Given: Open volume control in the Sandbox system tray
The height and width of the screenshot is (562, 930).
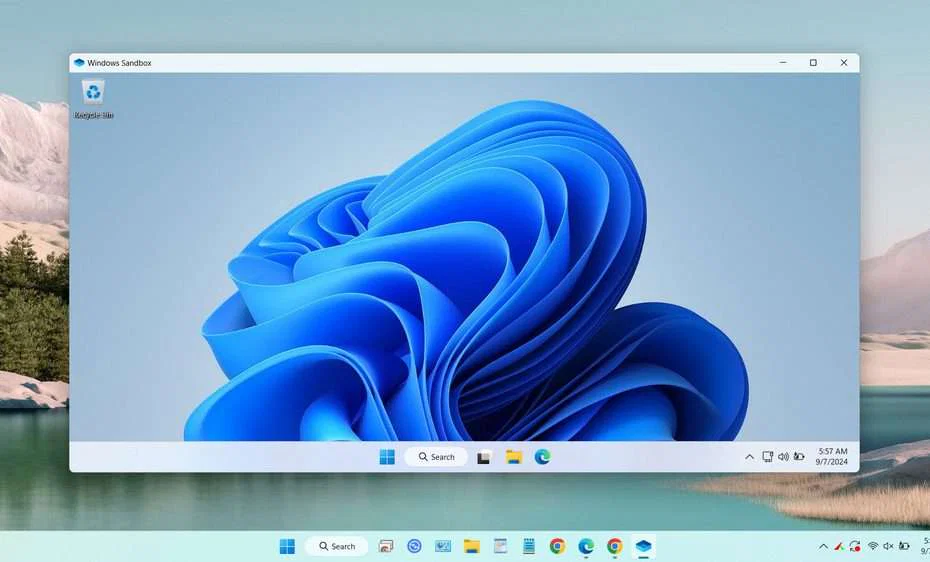Looking at the screenshot, I should pyautogui.click(x=784, y=456).
